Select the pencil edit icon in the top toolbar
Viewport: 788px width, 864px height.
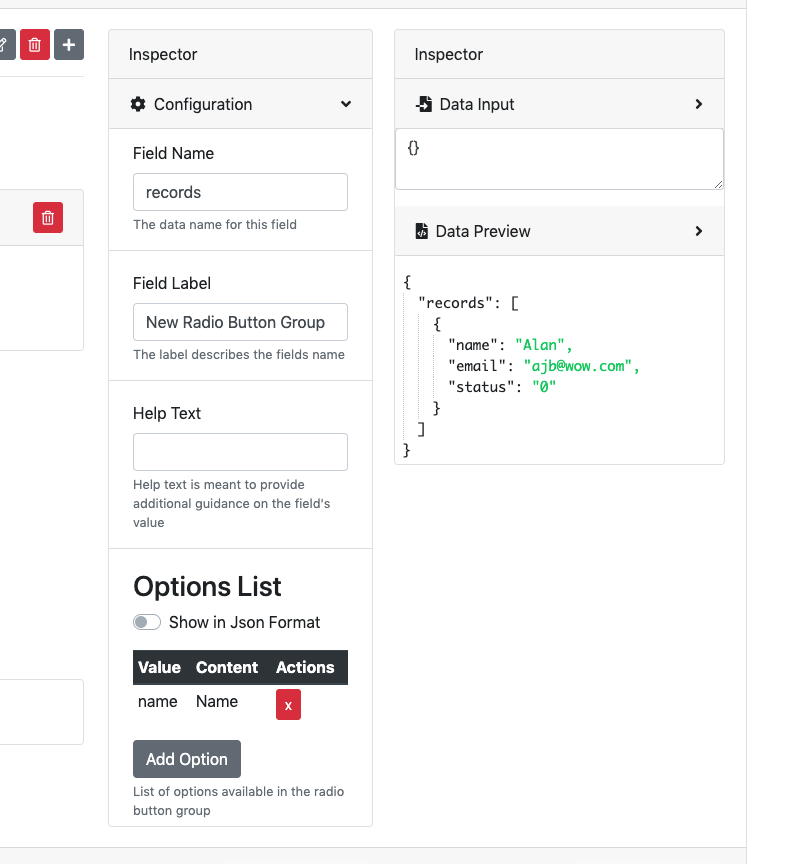tap(5, 44)
